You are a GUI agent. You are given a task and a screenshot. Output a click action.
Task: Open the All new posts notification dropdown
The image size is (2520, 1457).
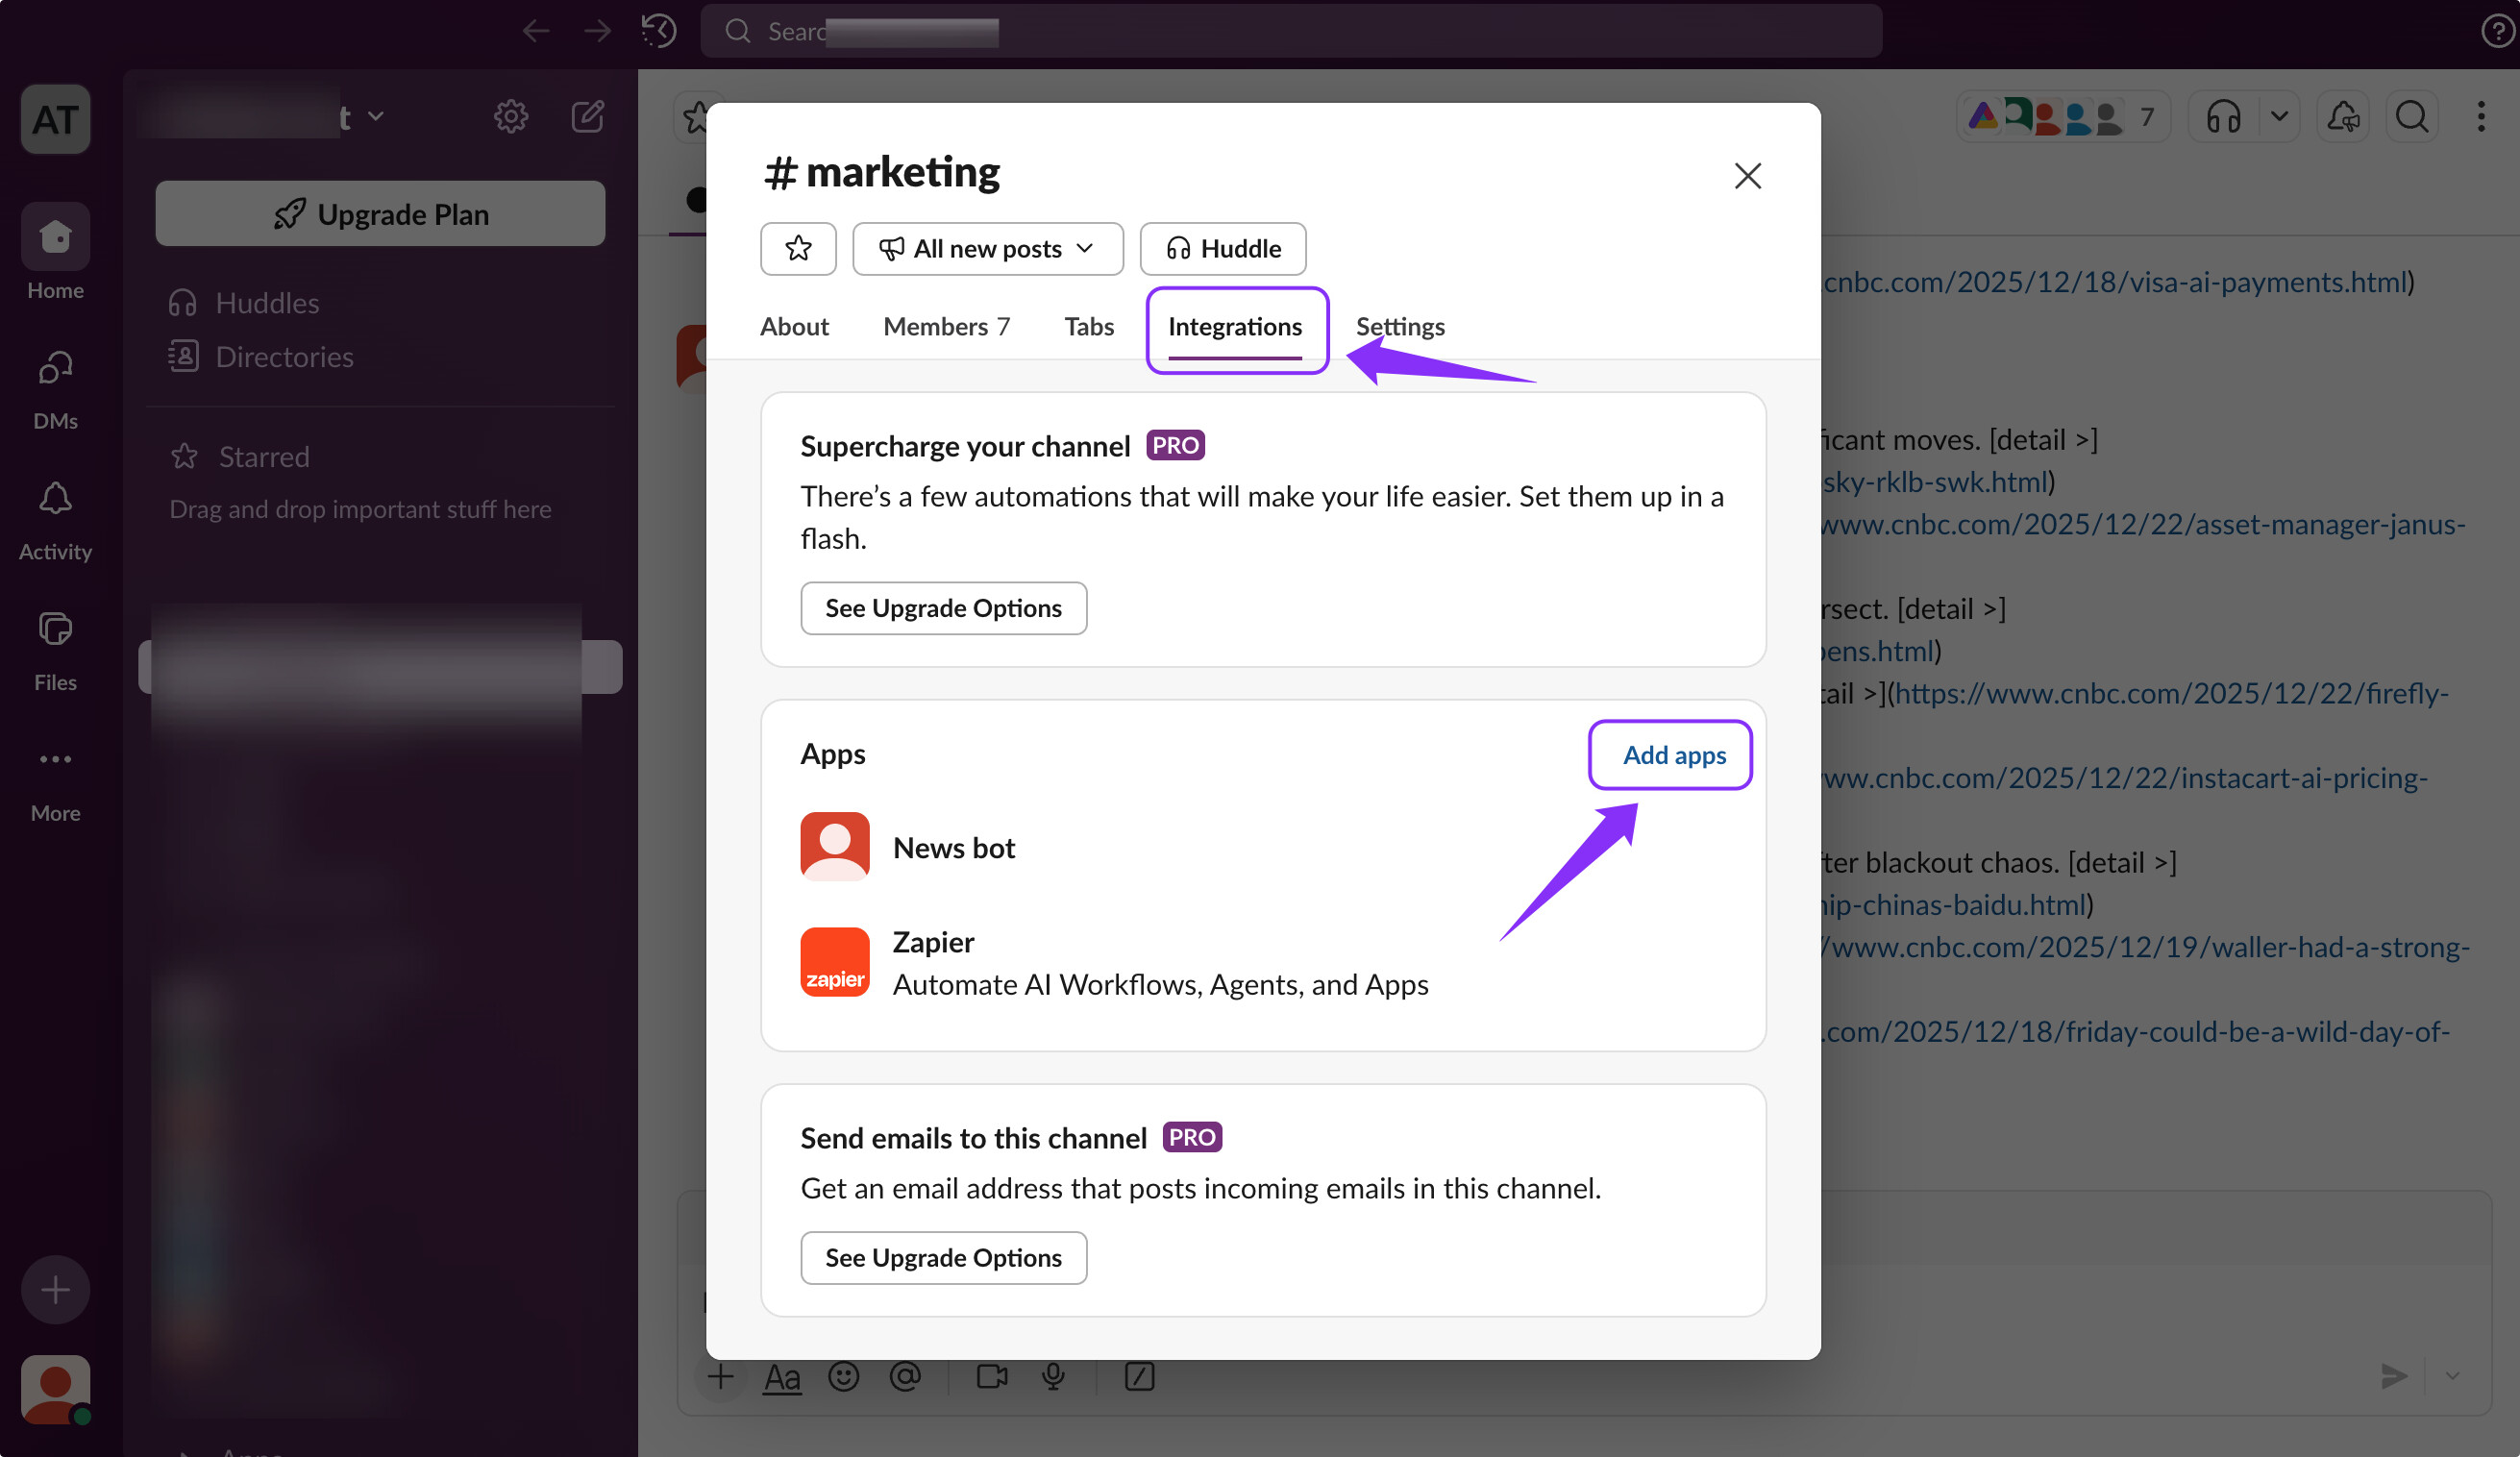pos(987,248)
